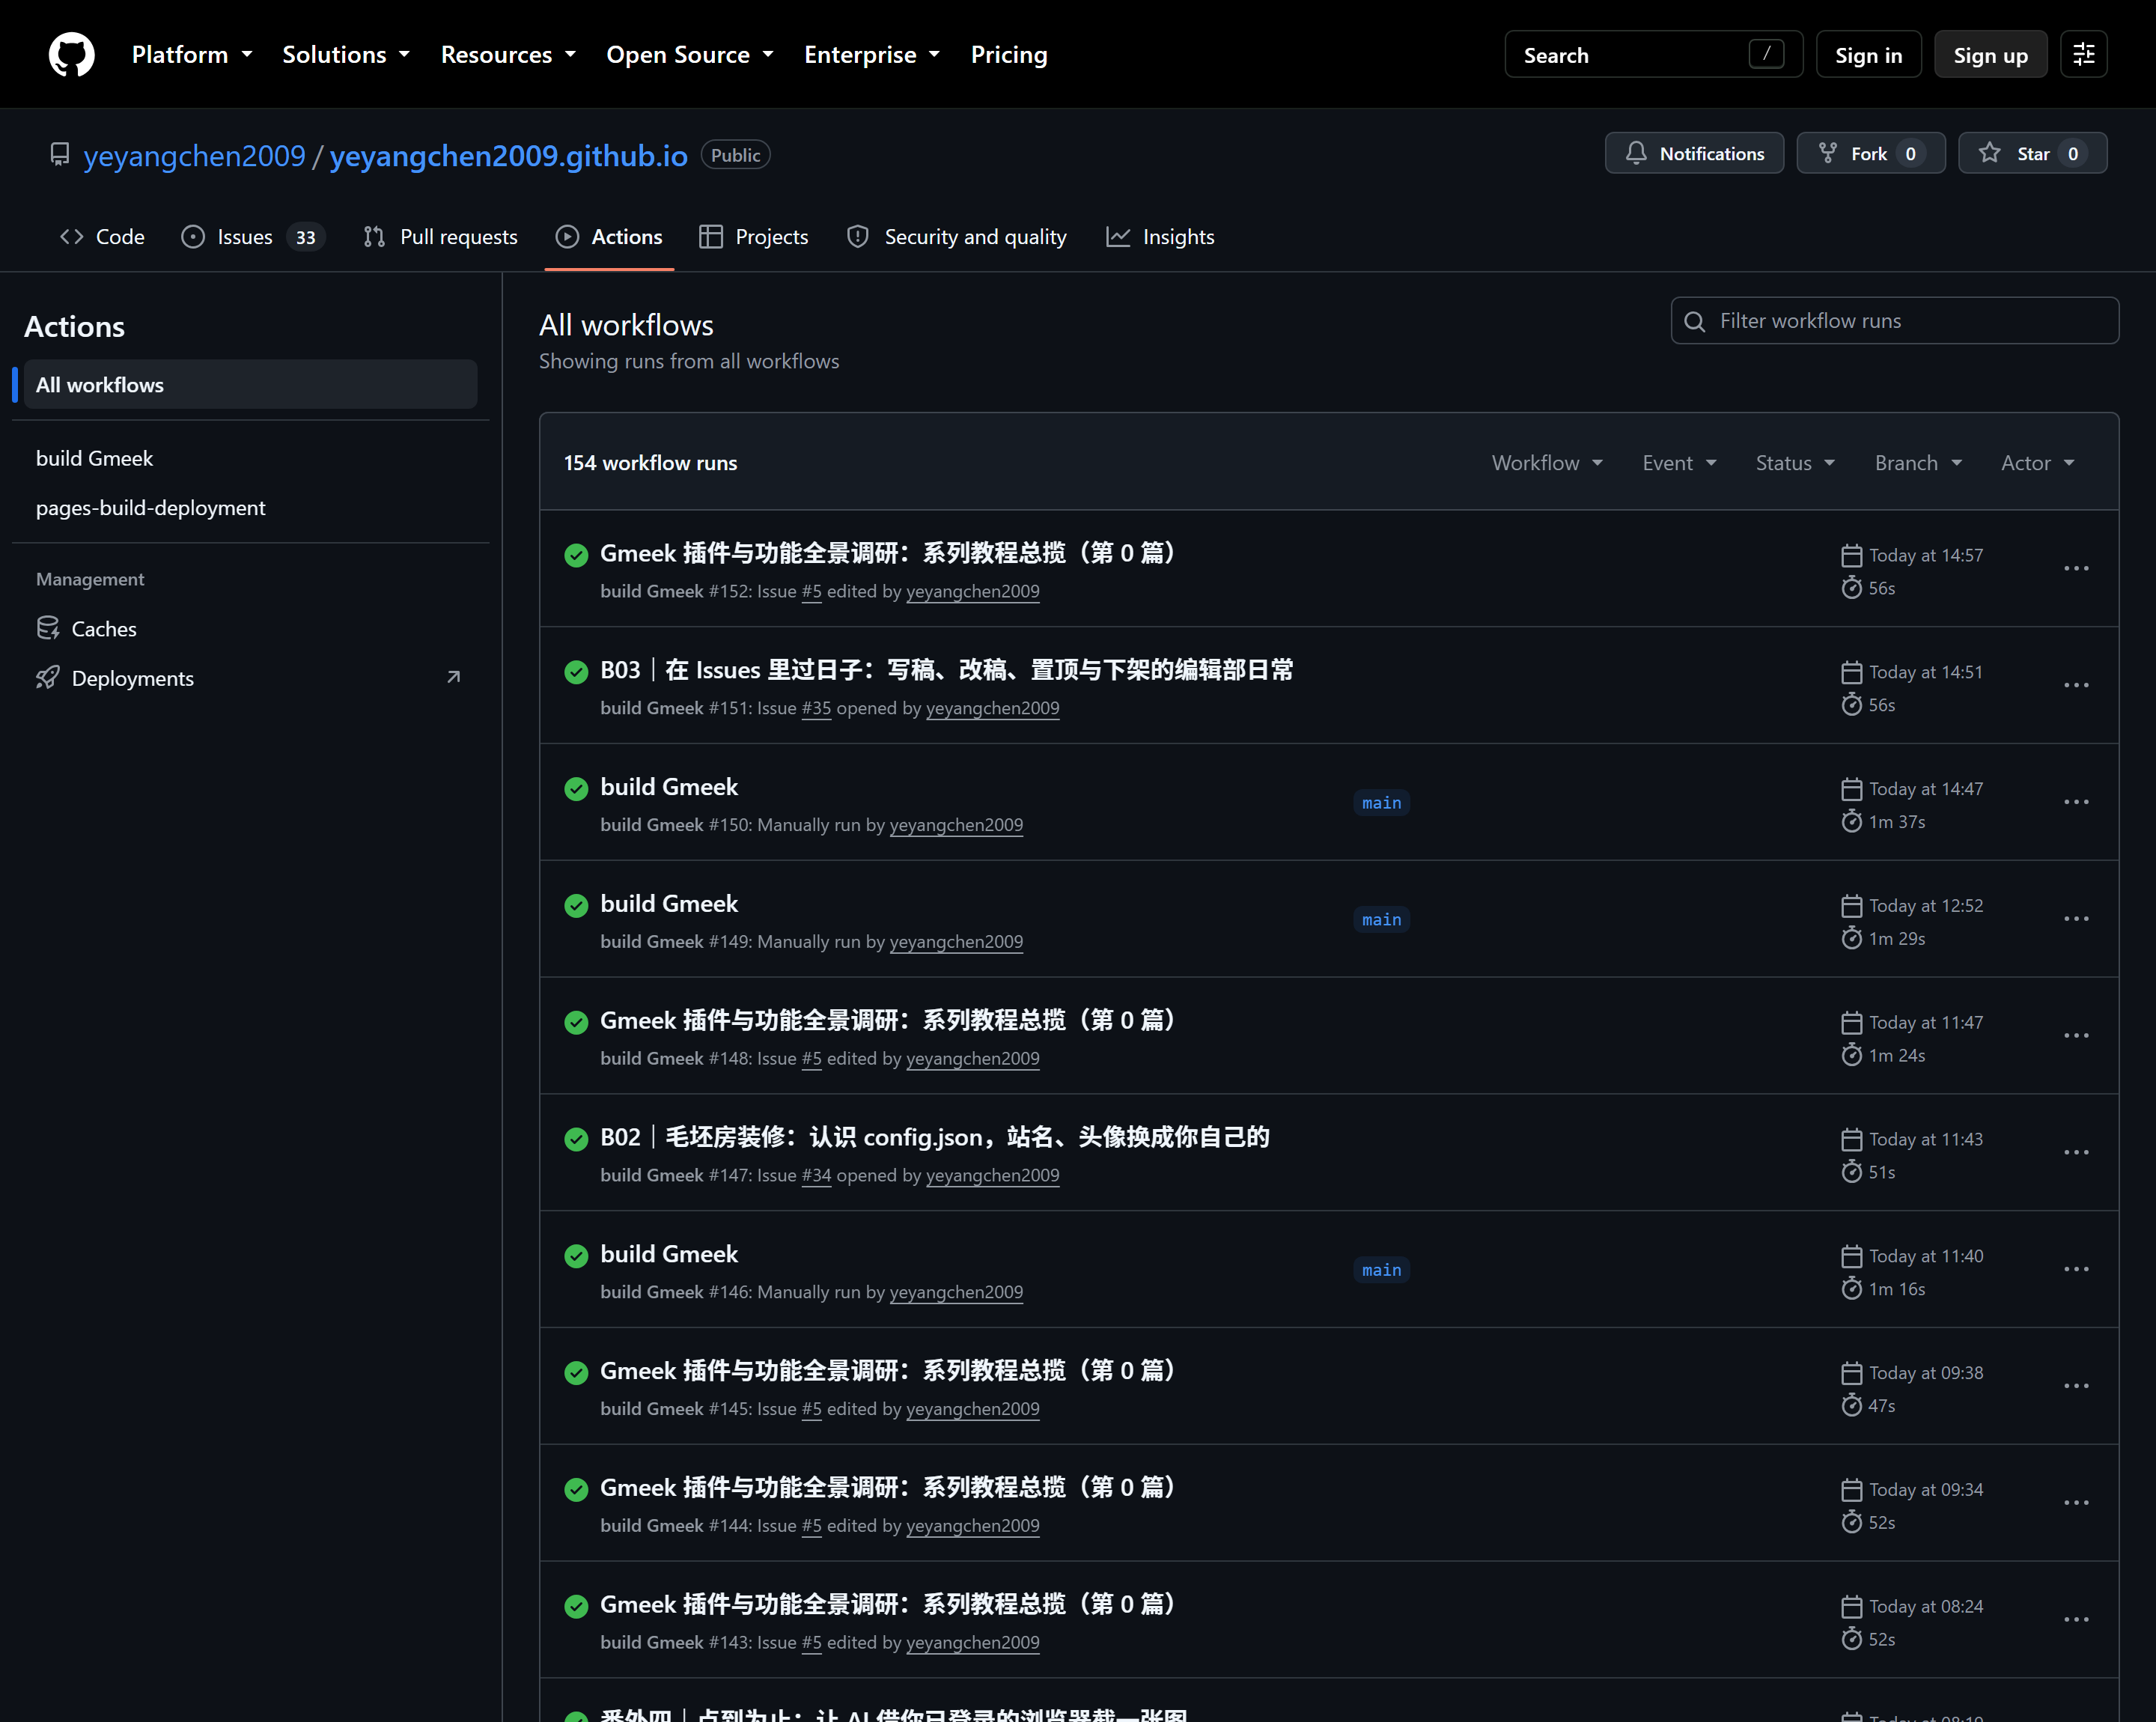Expand the Resources navigation menu
Viewport: 2156px width, 1722px height.
[x=508, y=55]
